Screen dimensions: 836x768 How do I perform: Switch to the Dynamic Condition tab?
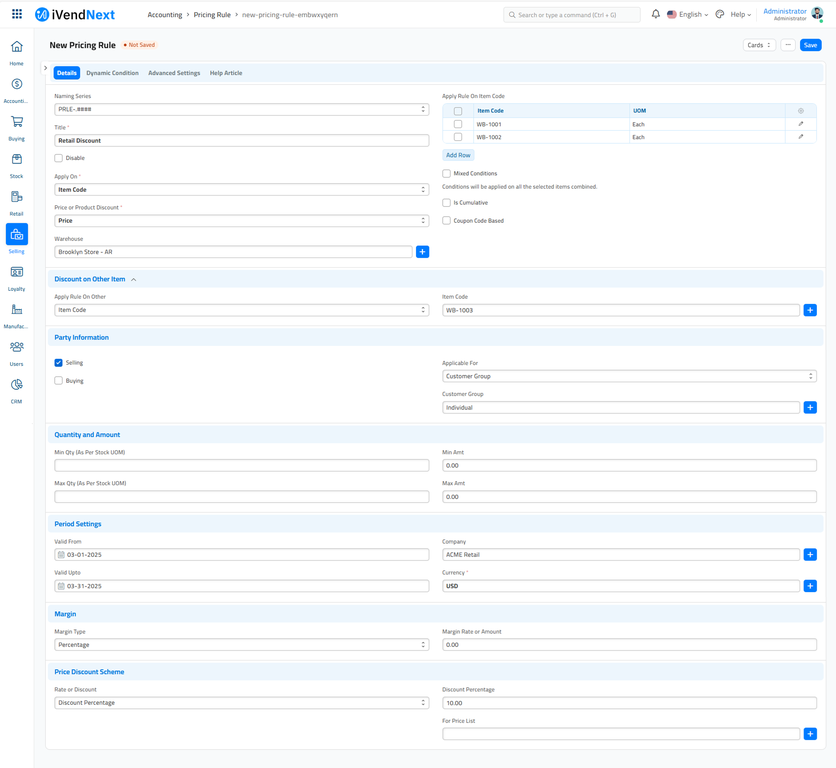coord(112,73)
